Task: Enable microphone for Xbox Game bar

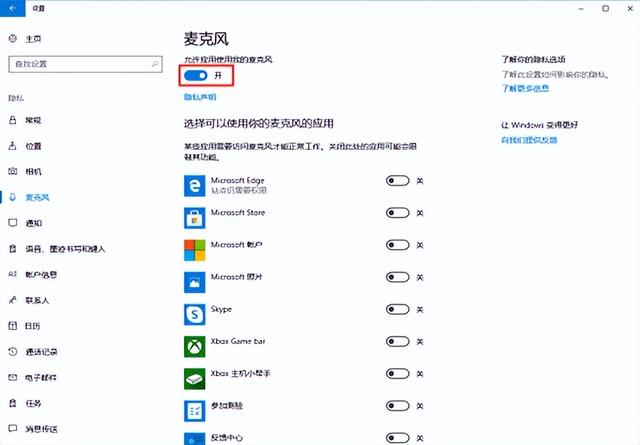Action: click(x=398, y=341)
